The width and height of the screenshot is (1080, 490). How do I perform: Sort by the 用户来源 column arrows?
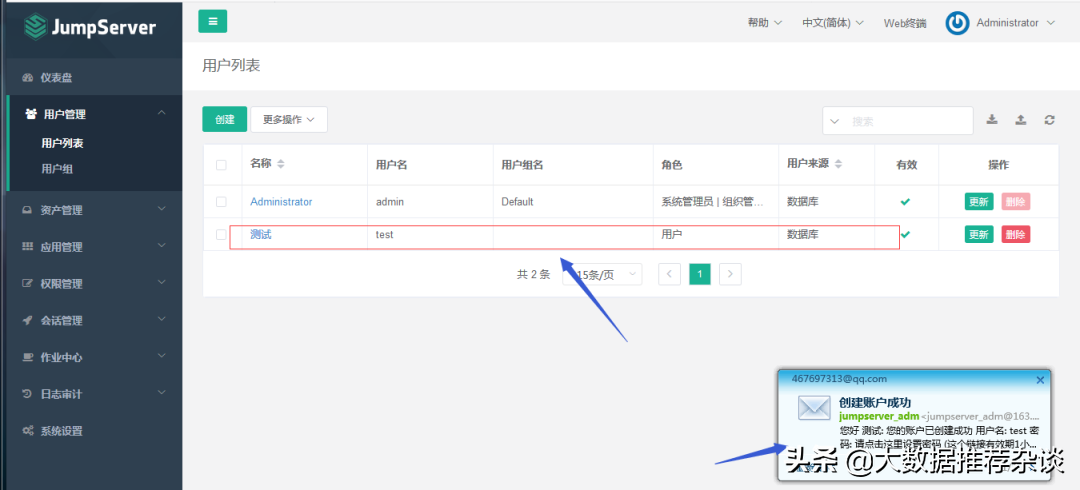click(x=838, y=164)
